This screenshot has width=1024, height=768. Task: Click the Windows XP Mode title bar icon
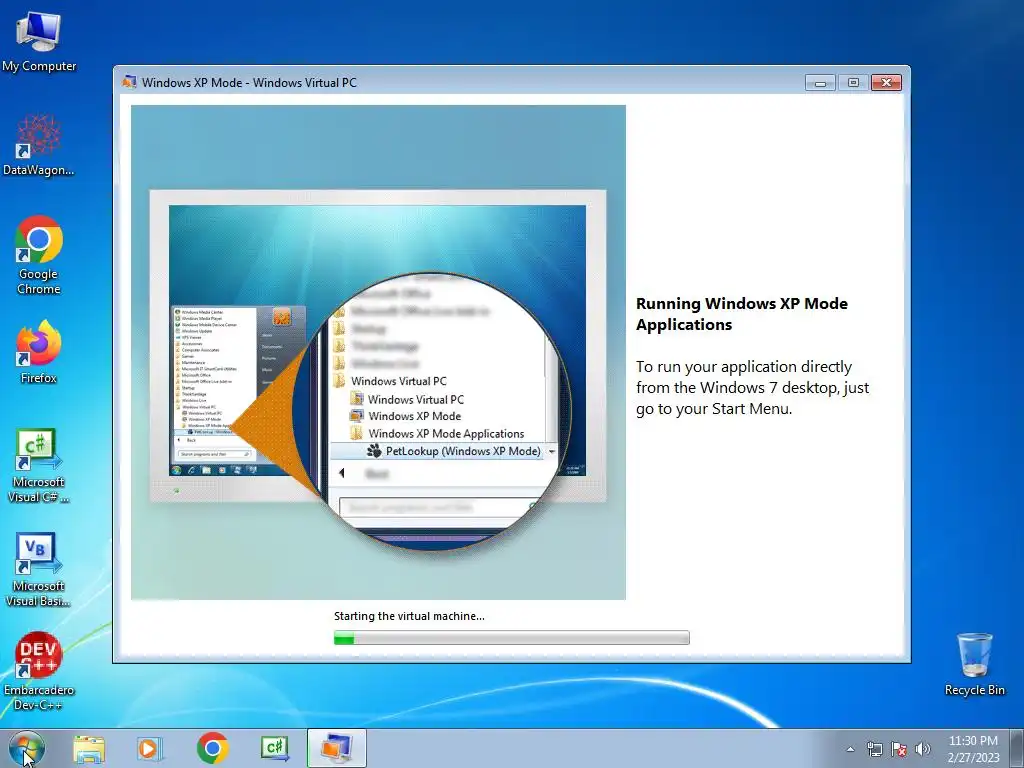point(129,82)
